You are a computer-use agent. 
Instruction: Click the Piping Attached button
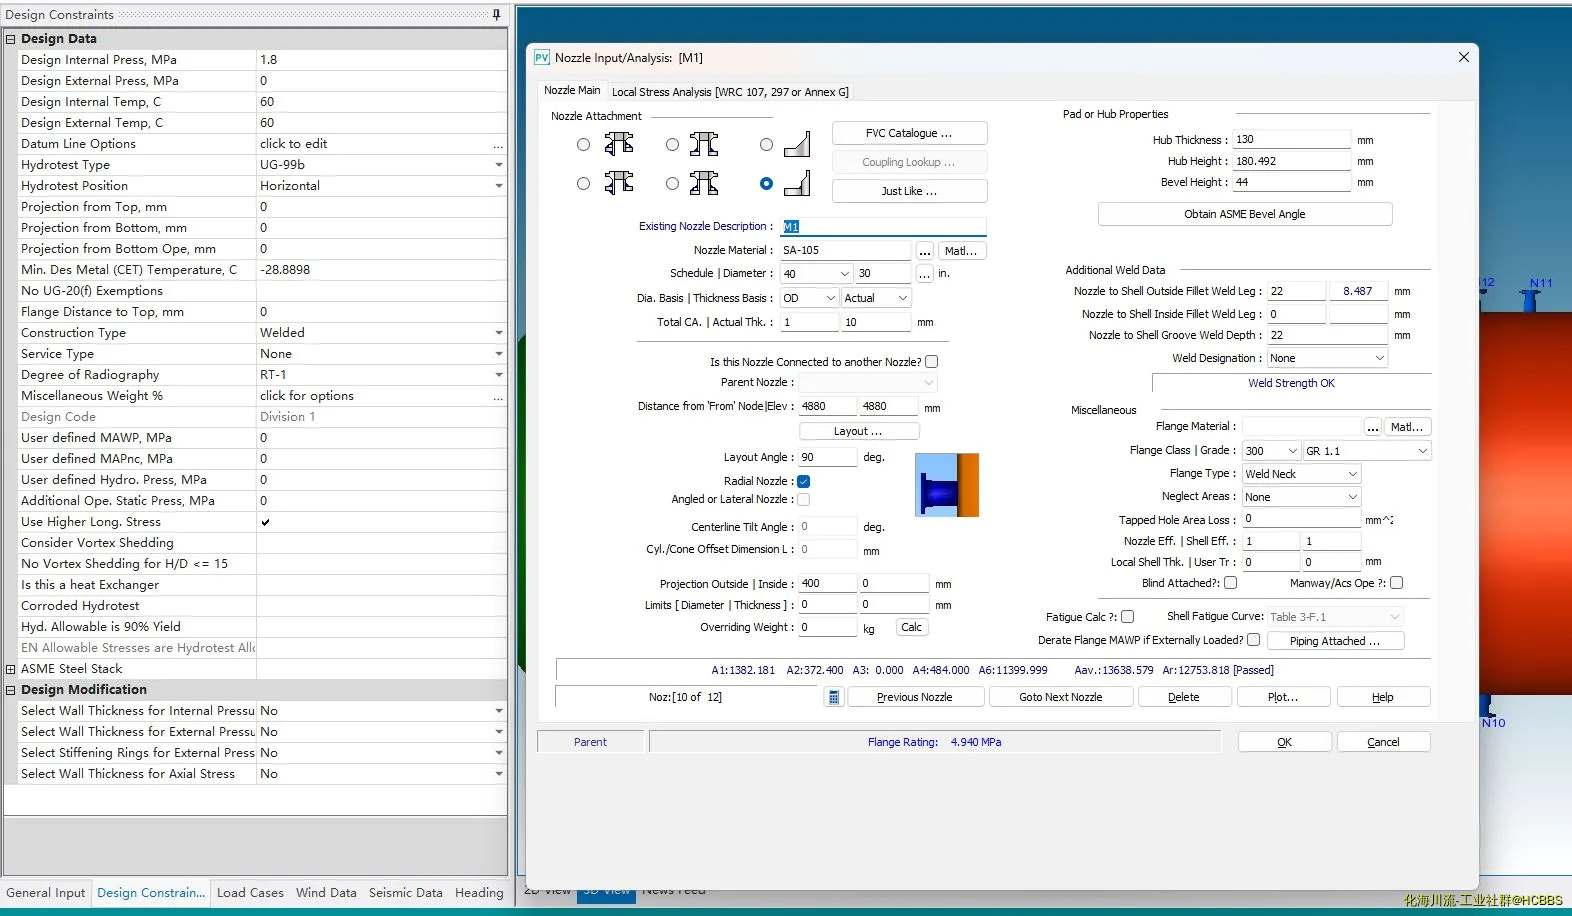click(1335, 641)
